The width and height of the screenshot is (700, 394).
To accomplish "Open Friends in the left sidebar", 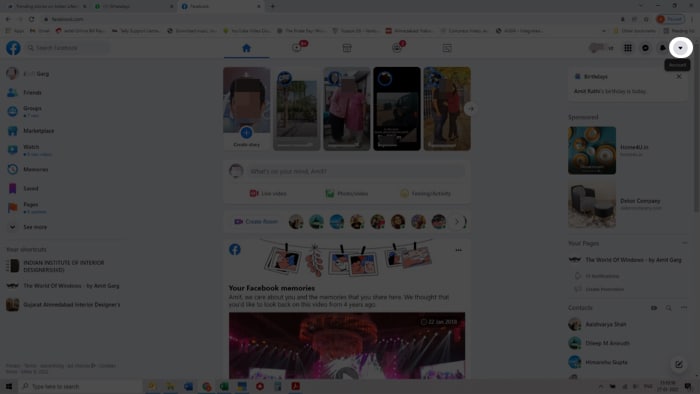I will pos(32,92).
